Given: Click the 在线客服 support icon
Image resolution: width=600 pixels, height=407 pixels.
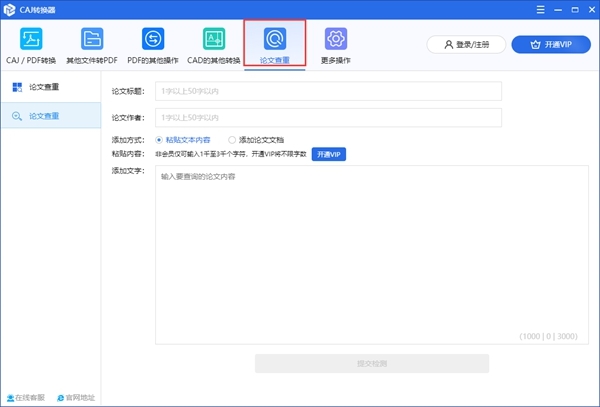Looking at the screenshot, I should click(x=12, y=398).
